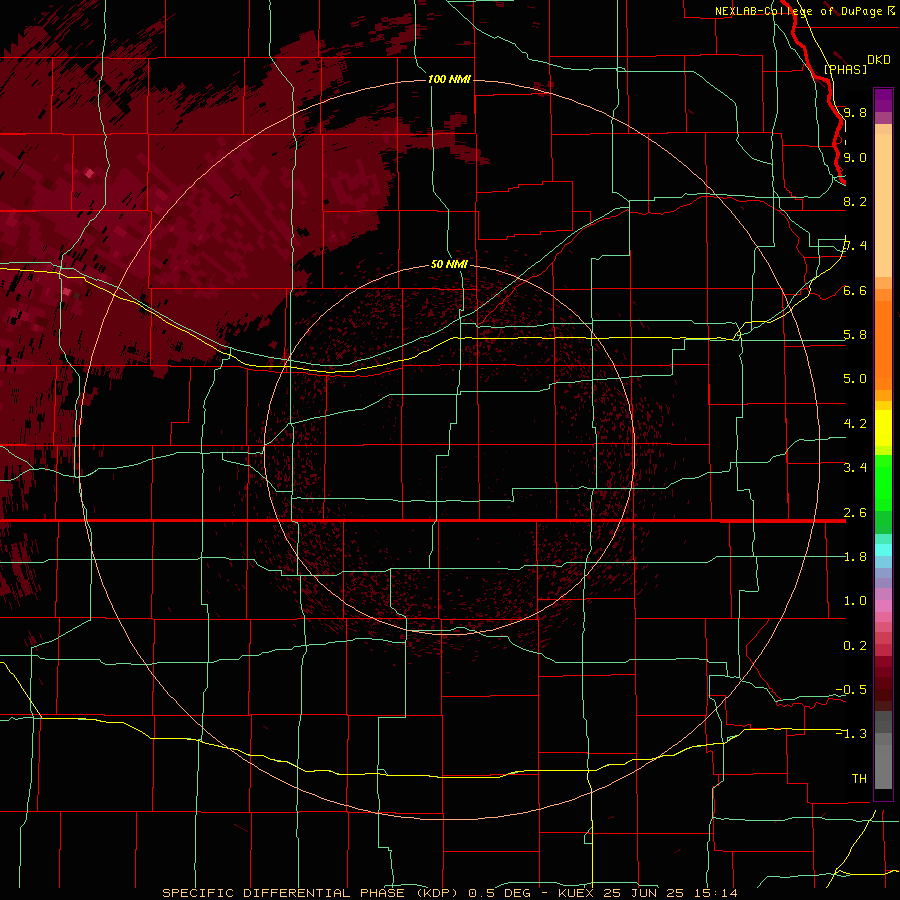Click the 100 NMI range ring label
Screen dimensions: 900x900
(x=449, y=79)
